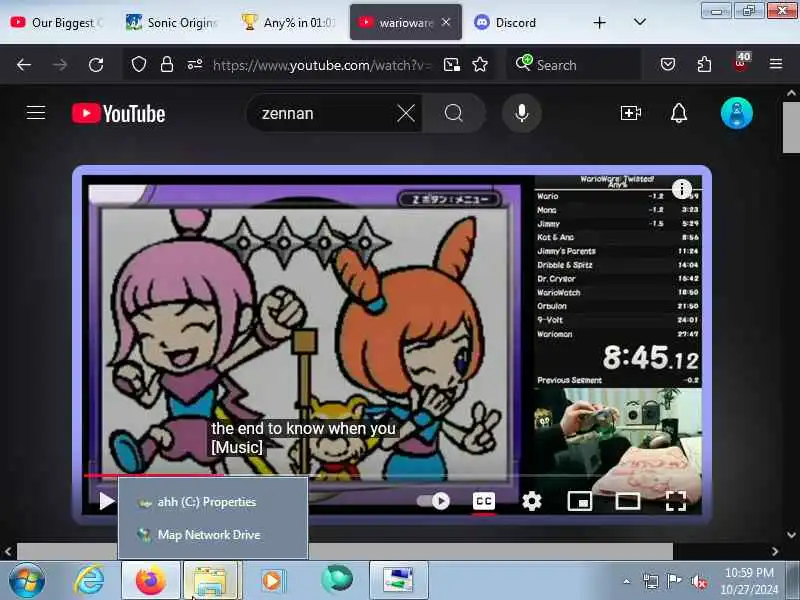Toggle theater mode in the player
This screenshot has height=600, width=800.
(628, 501)
